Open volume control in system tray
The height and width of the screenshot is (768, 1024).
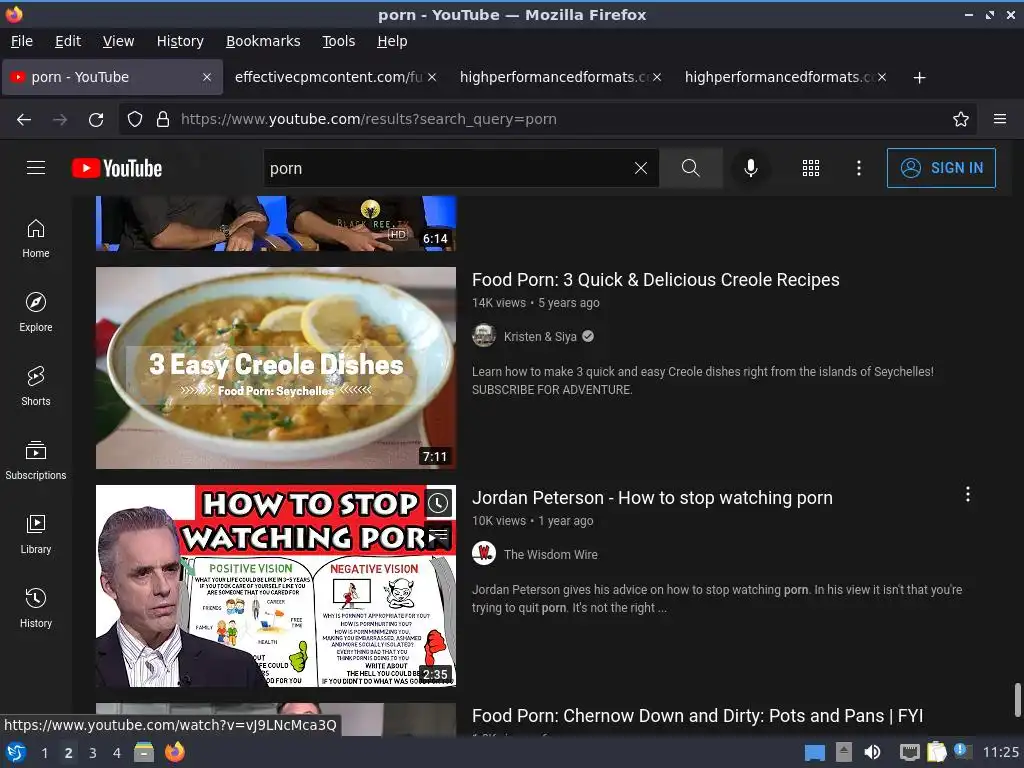click(x=872, y=752)
